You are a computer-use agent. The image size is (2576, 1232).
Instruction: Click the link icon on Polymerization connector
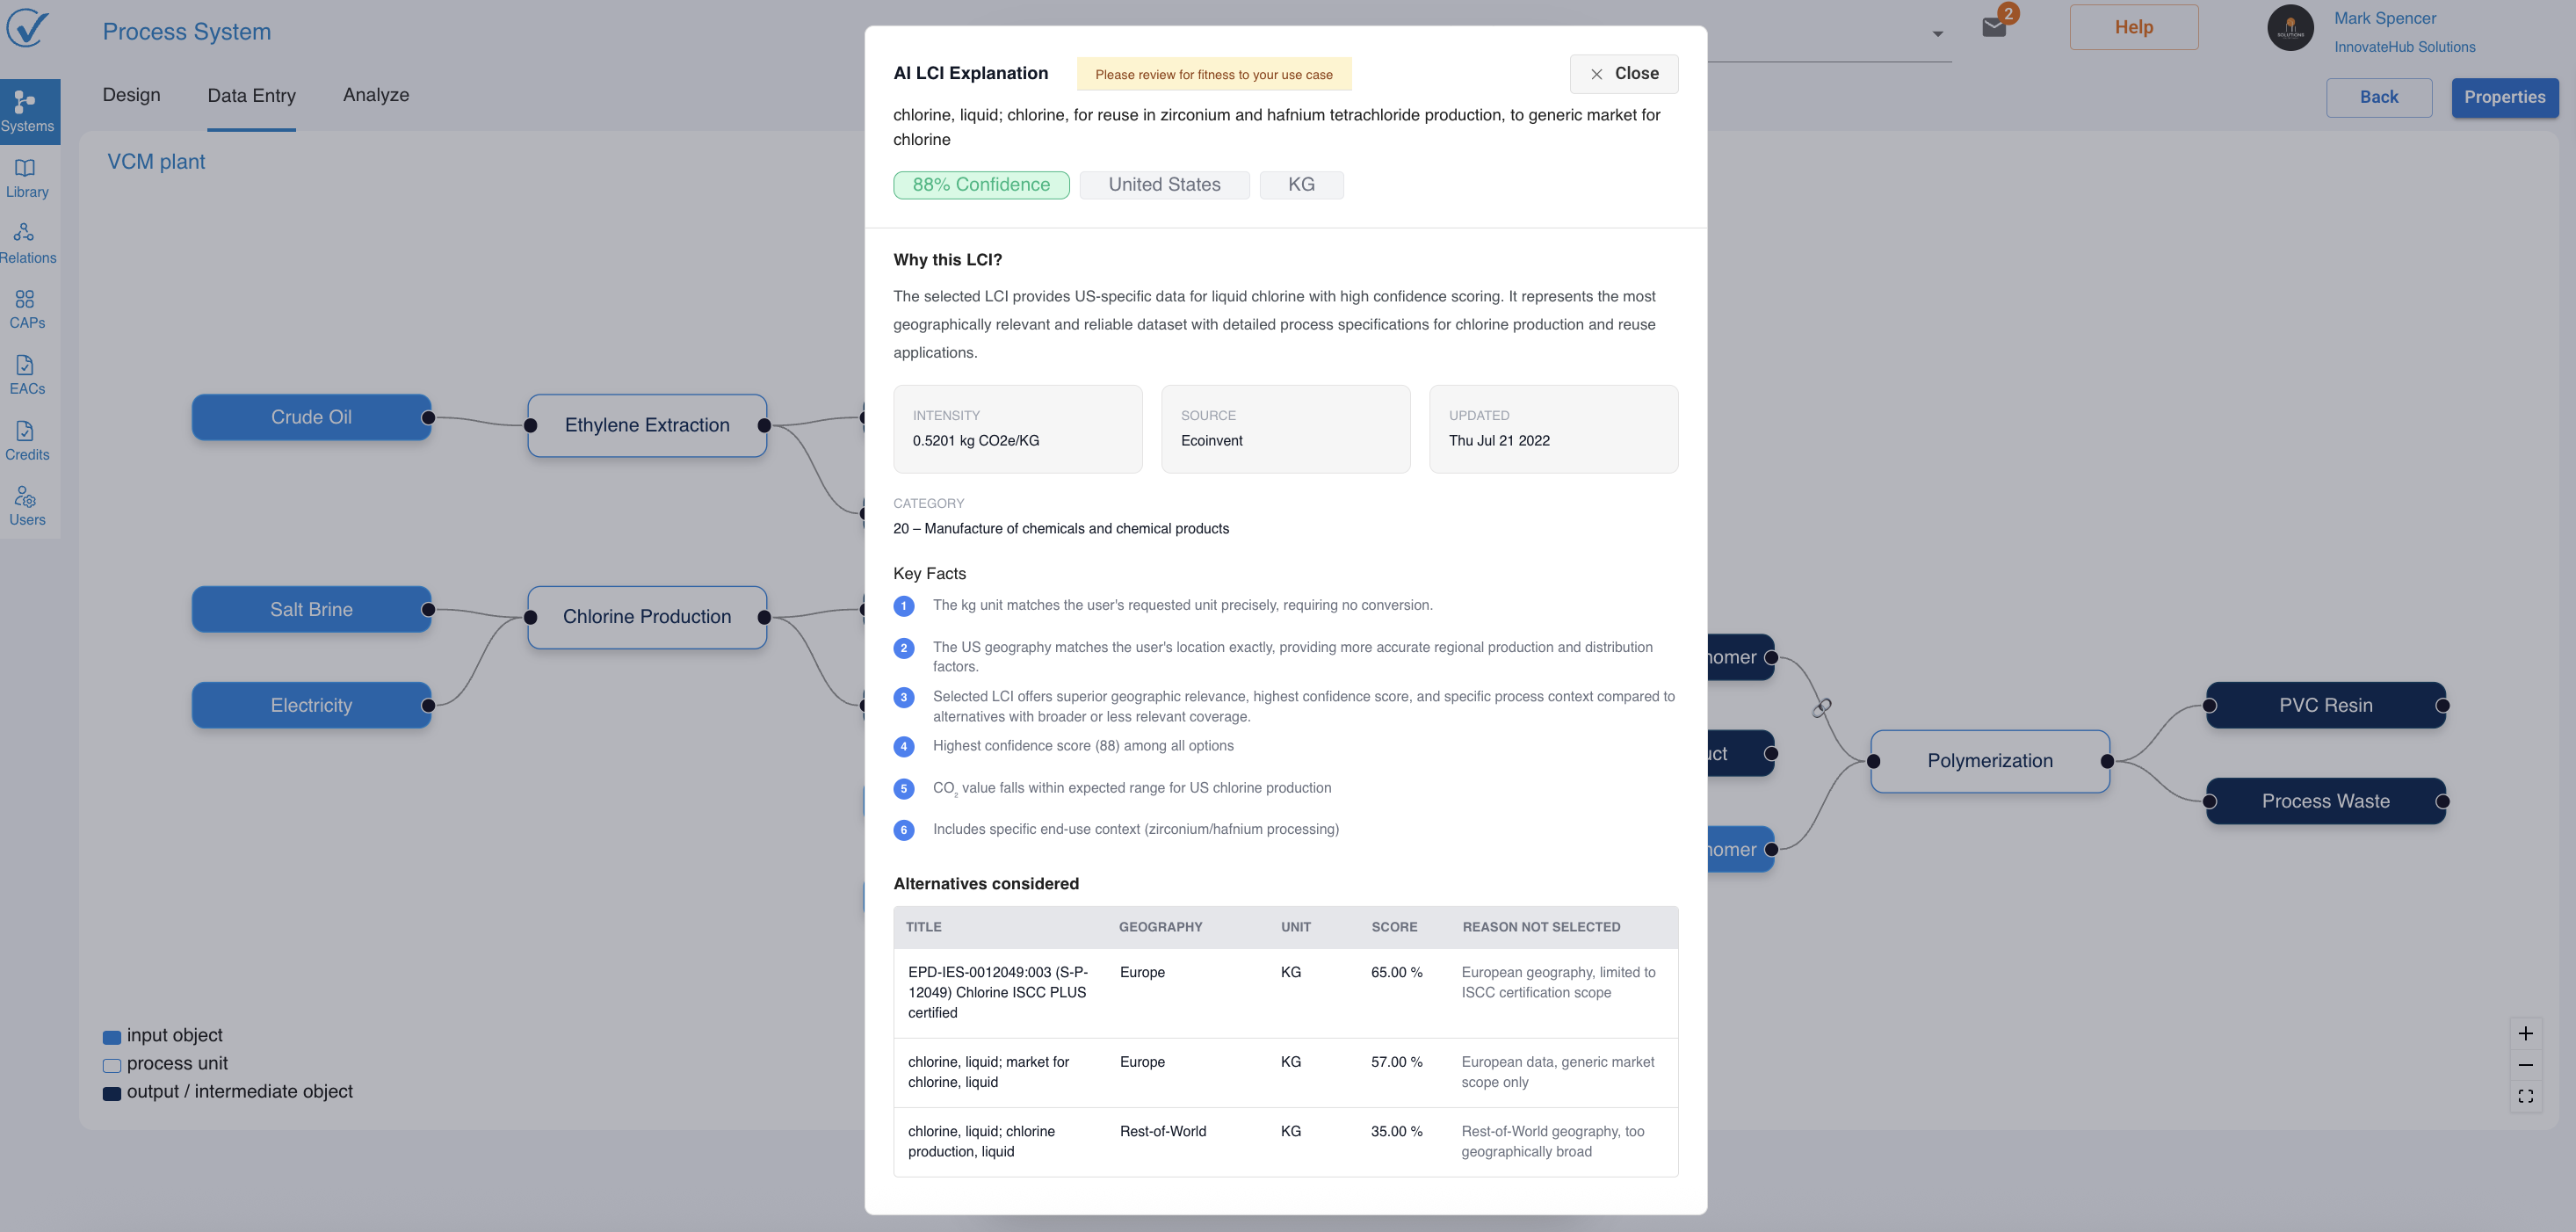(x=1822, y=707)
